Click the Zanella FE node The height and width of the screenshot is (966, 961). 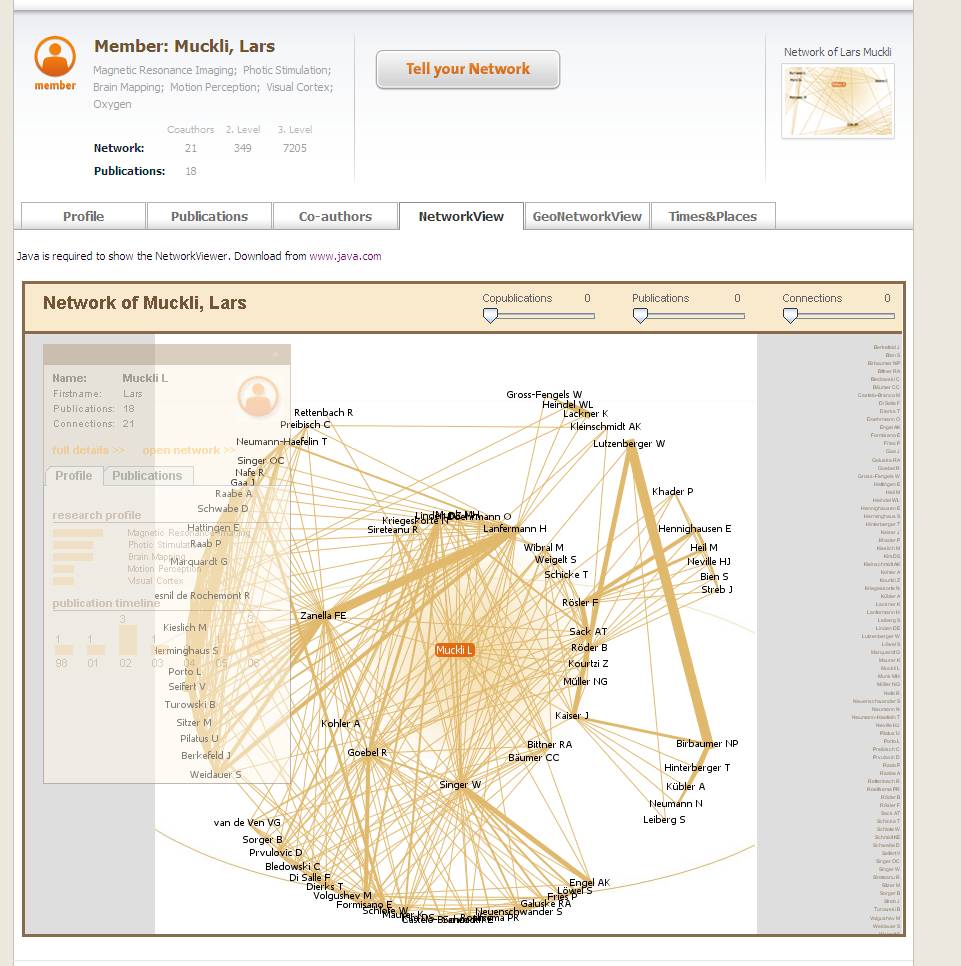323,615
